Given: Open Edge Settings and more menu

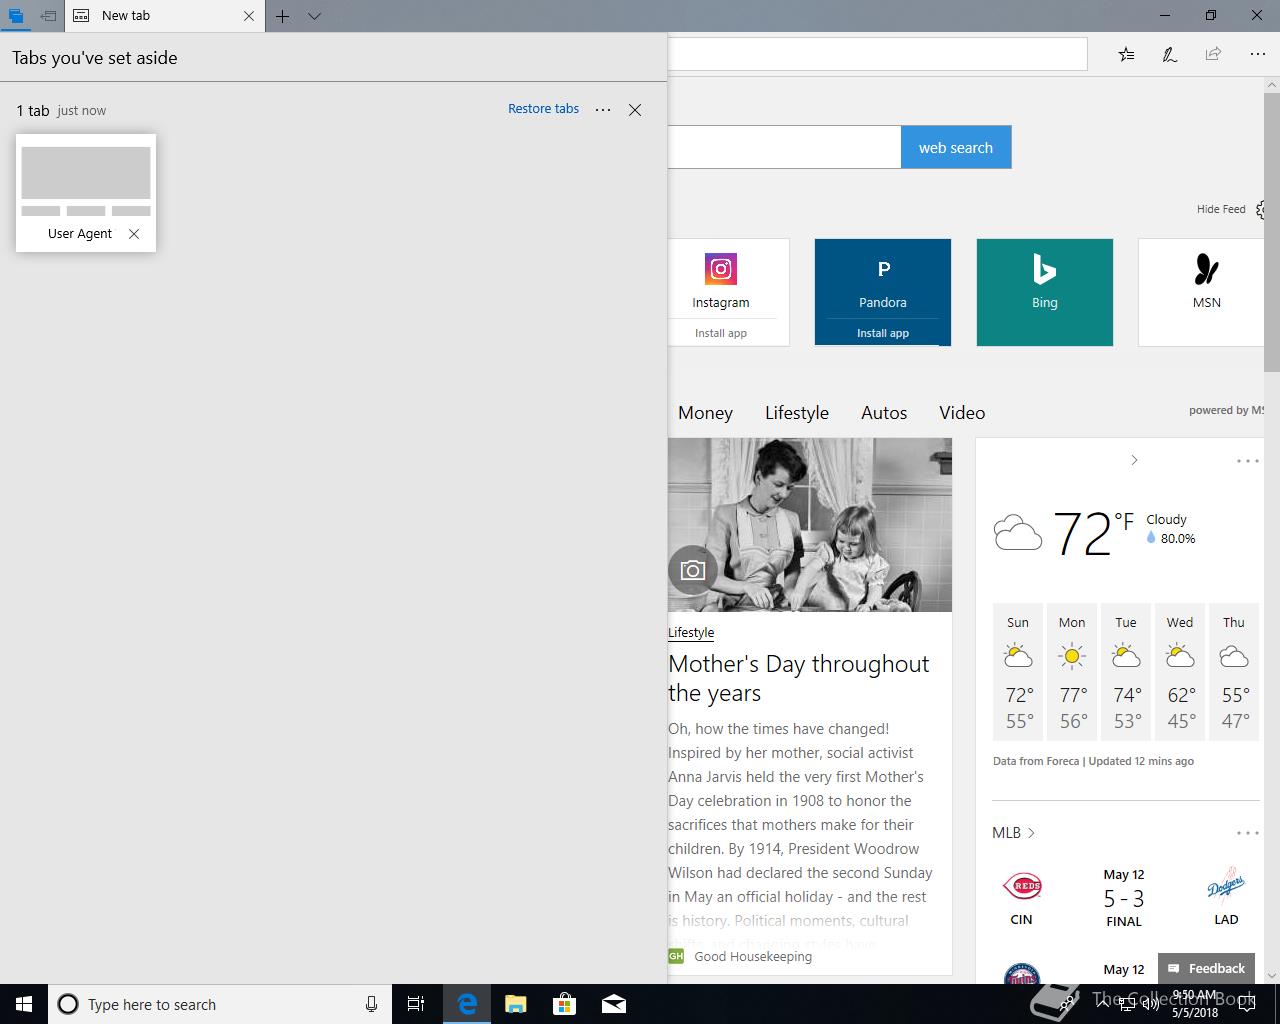Looking at the screenshot, I should coord(1258,54).
